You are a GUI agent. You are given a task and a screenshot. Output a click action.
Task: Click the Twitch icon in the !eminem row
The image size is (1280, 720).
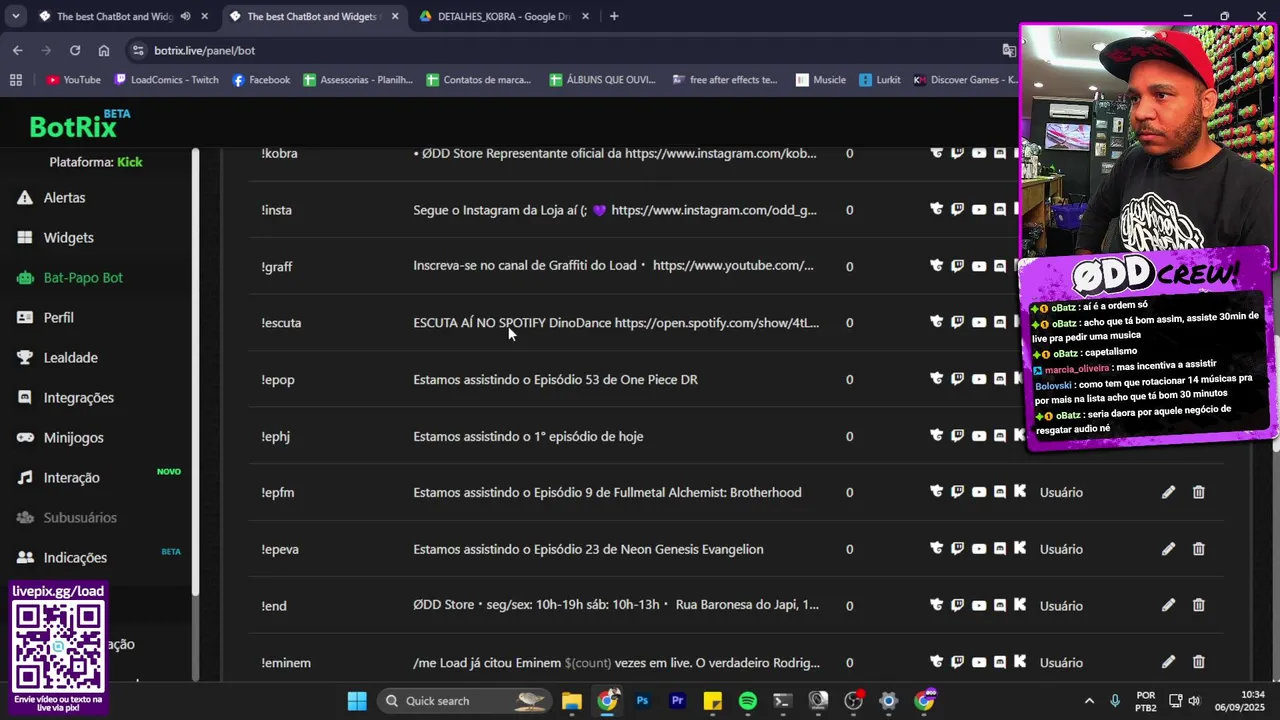(x=958, y=661)
